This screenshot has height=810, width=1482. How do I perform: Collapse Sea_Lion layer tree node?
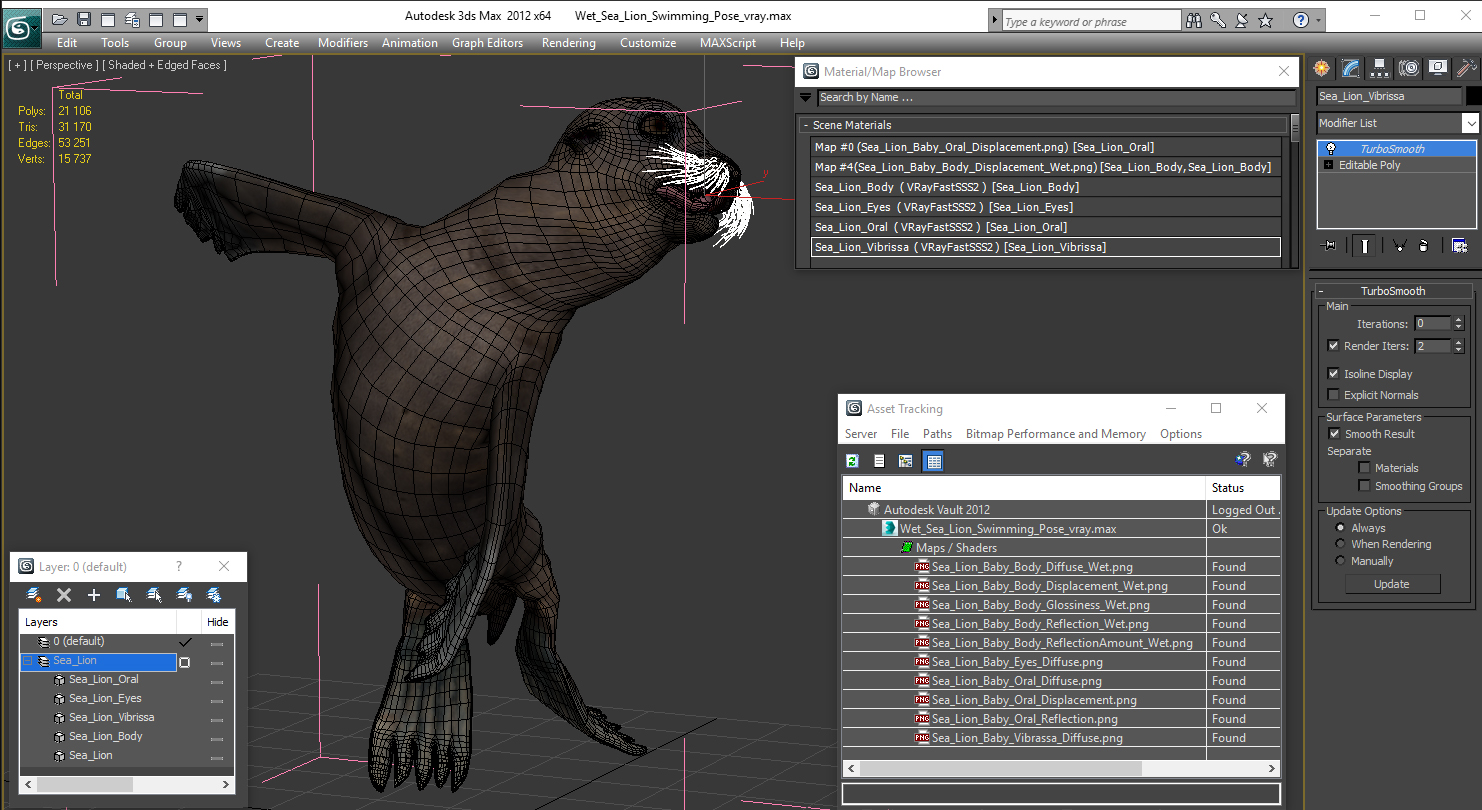(x=27, y=661)
